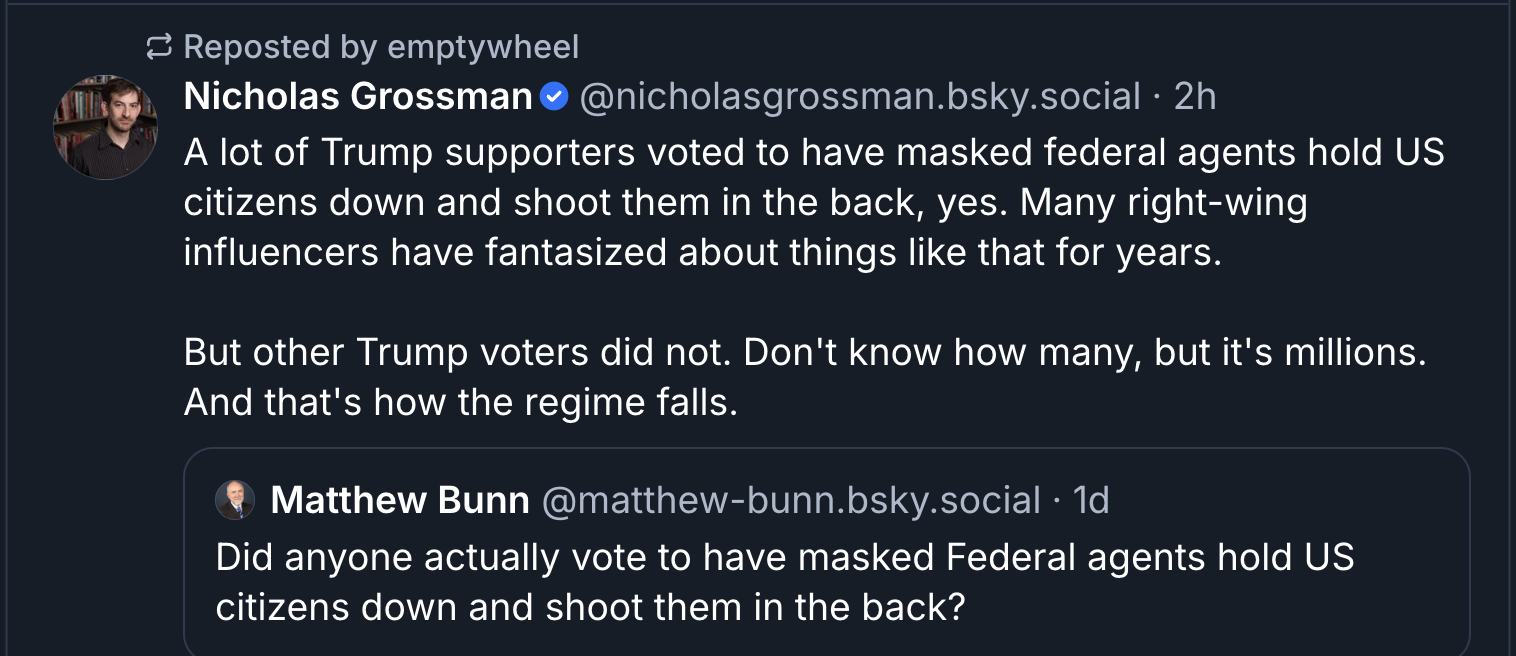
Task: Click Nicholas Grossman's profile avatar
Action: click(x=105, y=128)
